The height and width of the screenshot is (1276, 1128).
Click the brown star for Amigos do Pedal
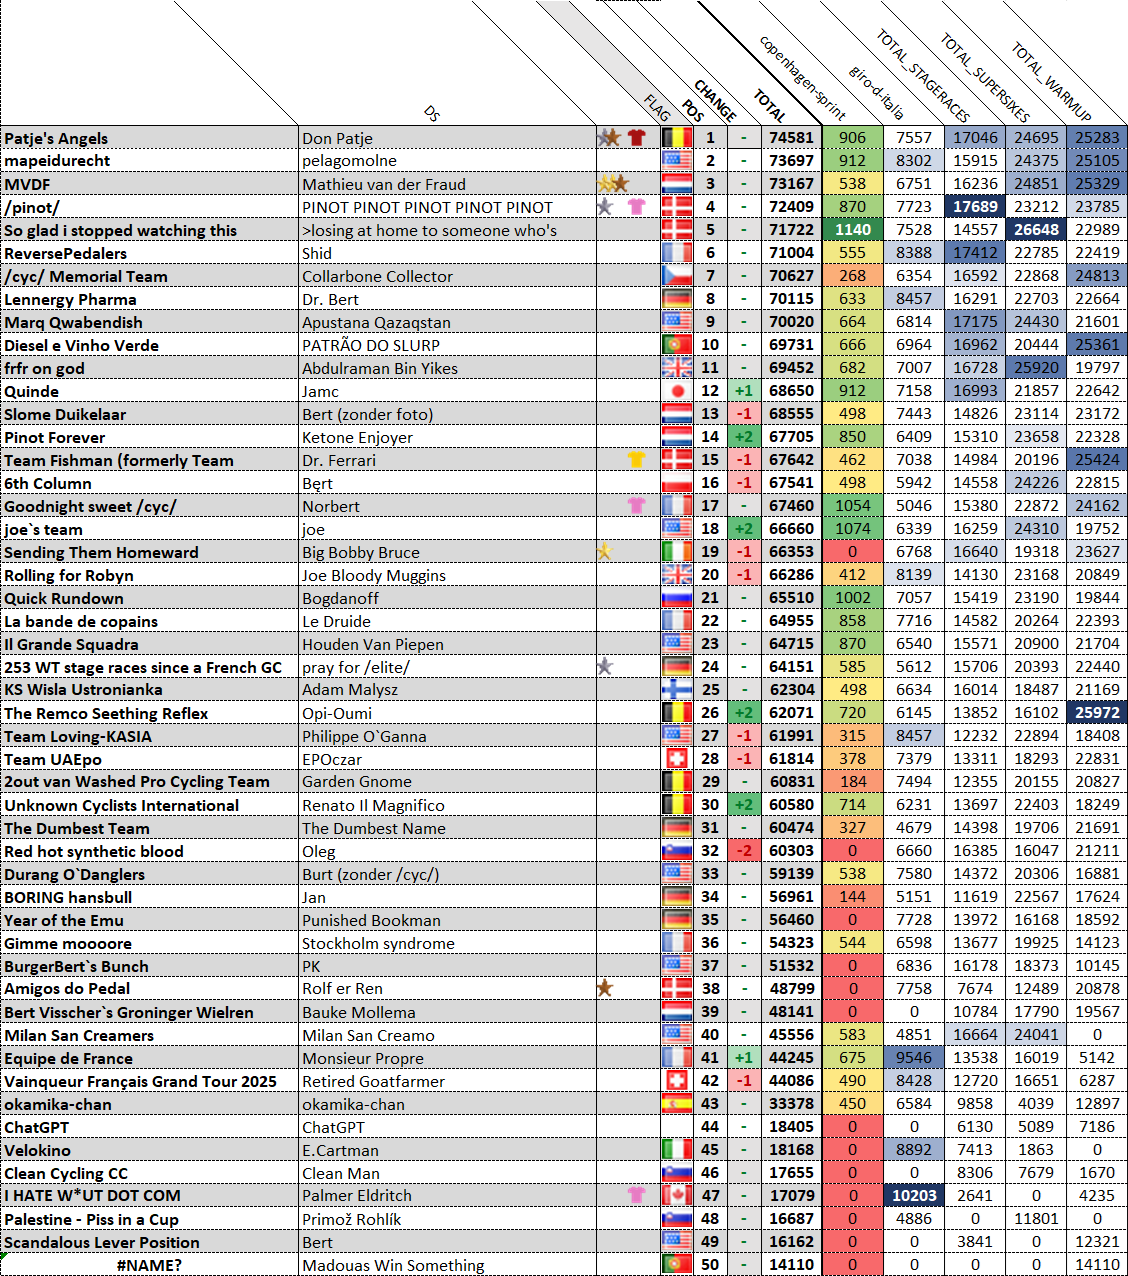point(604,989)
